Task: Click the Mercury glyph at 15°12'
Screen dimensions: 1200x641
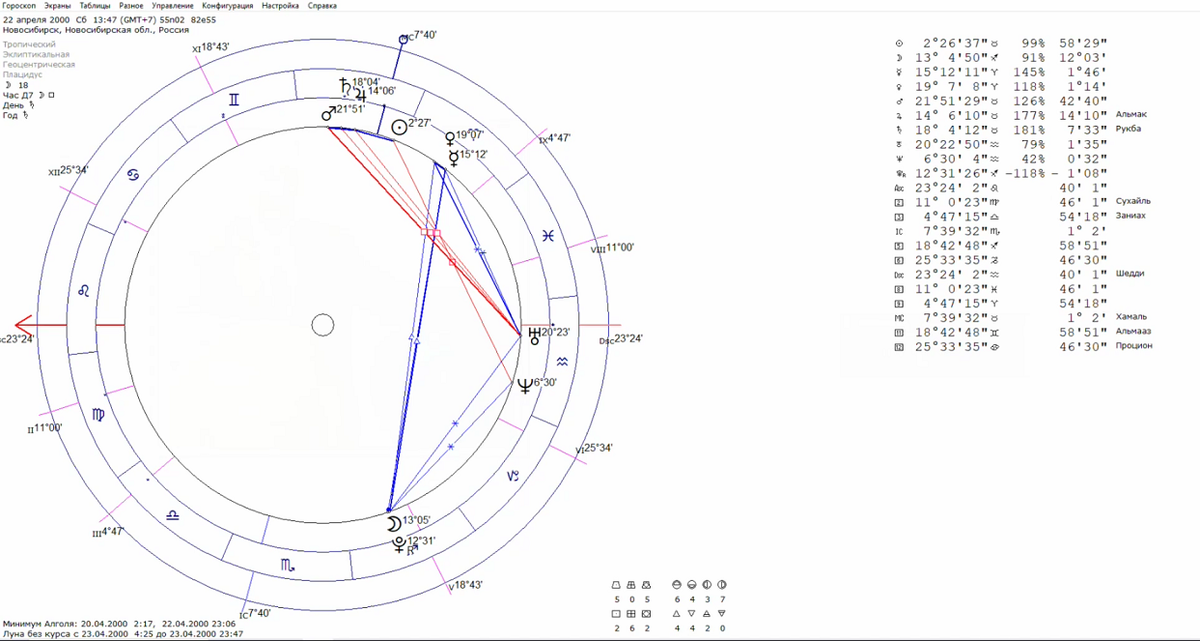Action: [x=455, y=157]
